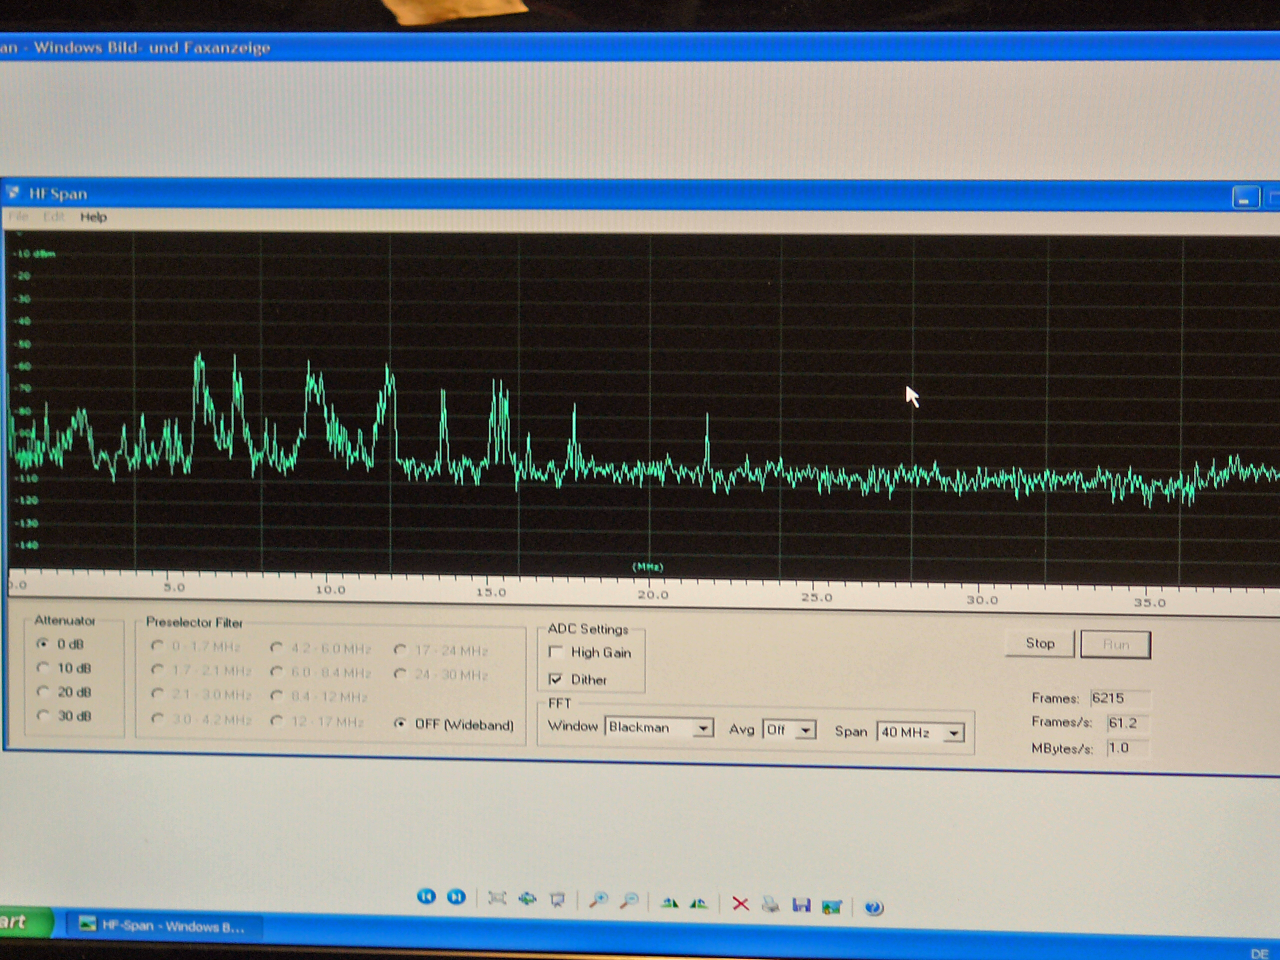Enable the High Gain checkbox
1280x960 pixels.
556,653
